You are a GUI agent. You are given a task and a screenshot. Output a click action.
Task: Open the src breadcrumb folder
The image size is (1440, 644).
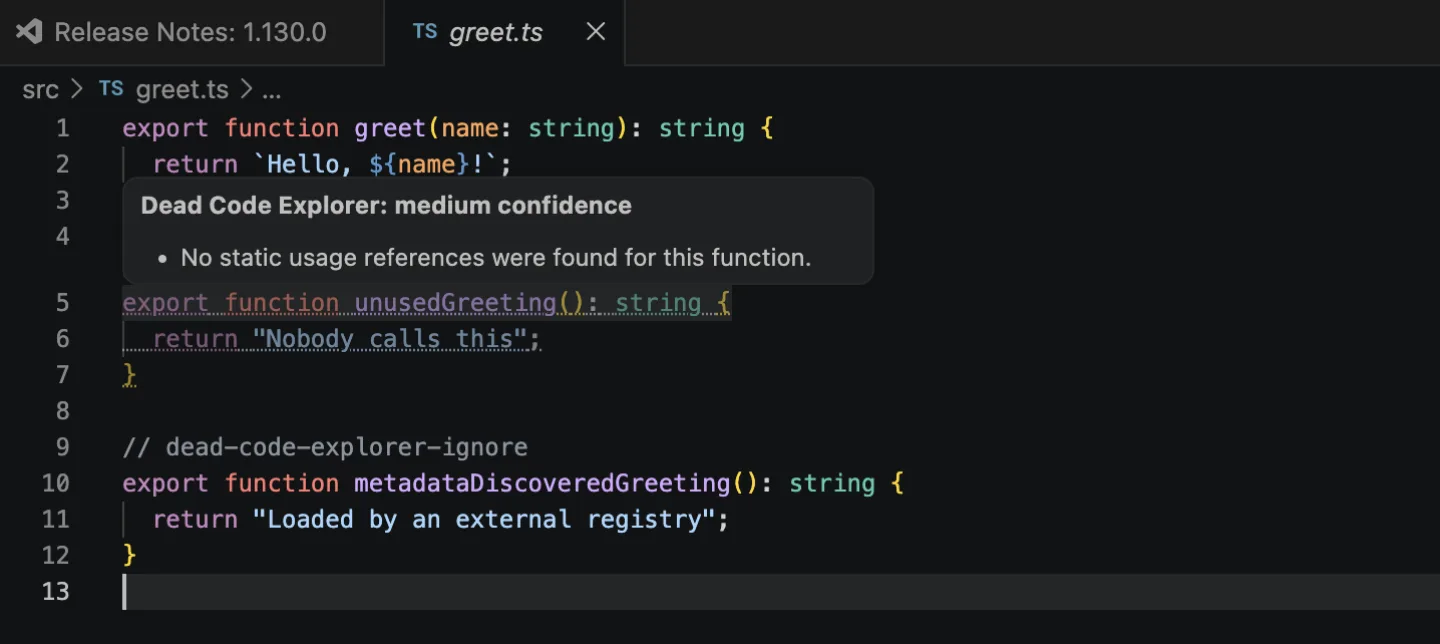pos(40,90)
